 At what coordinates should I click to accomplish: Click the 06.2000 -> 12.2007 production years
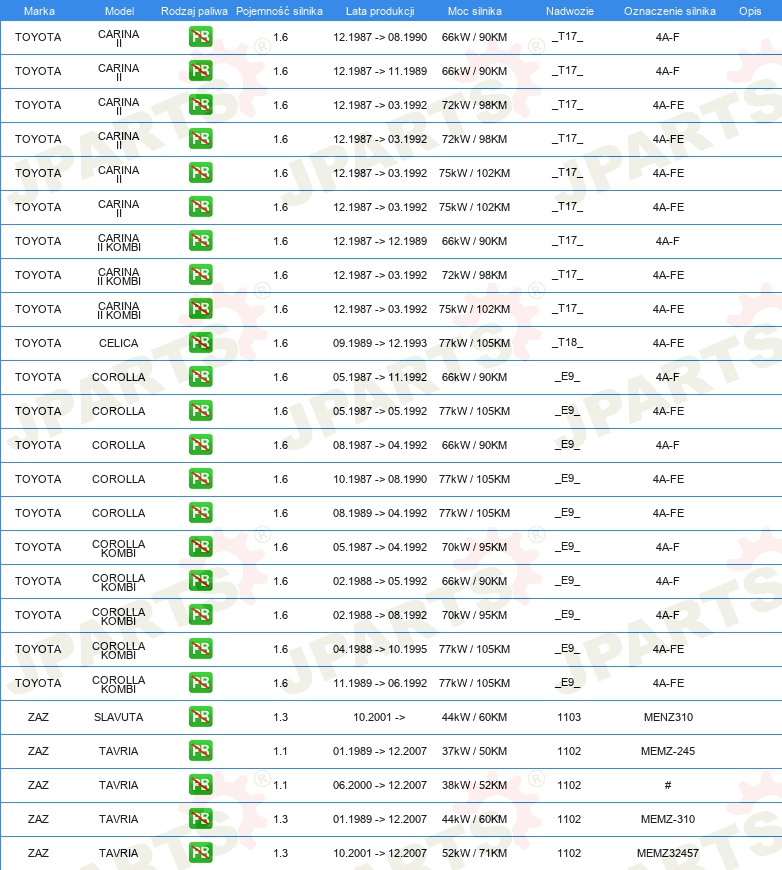[x=380, y=785]
